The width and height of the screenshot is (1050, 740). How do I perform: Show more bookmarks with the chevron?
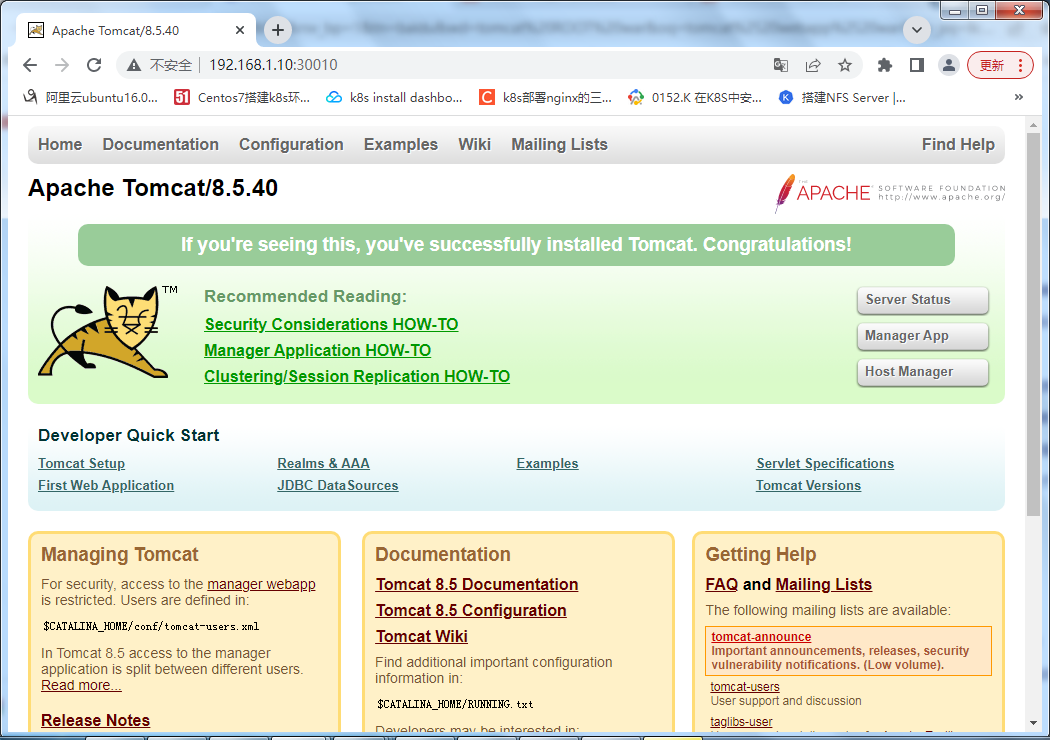(x=1019, y=97)
